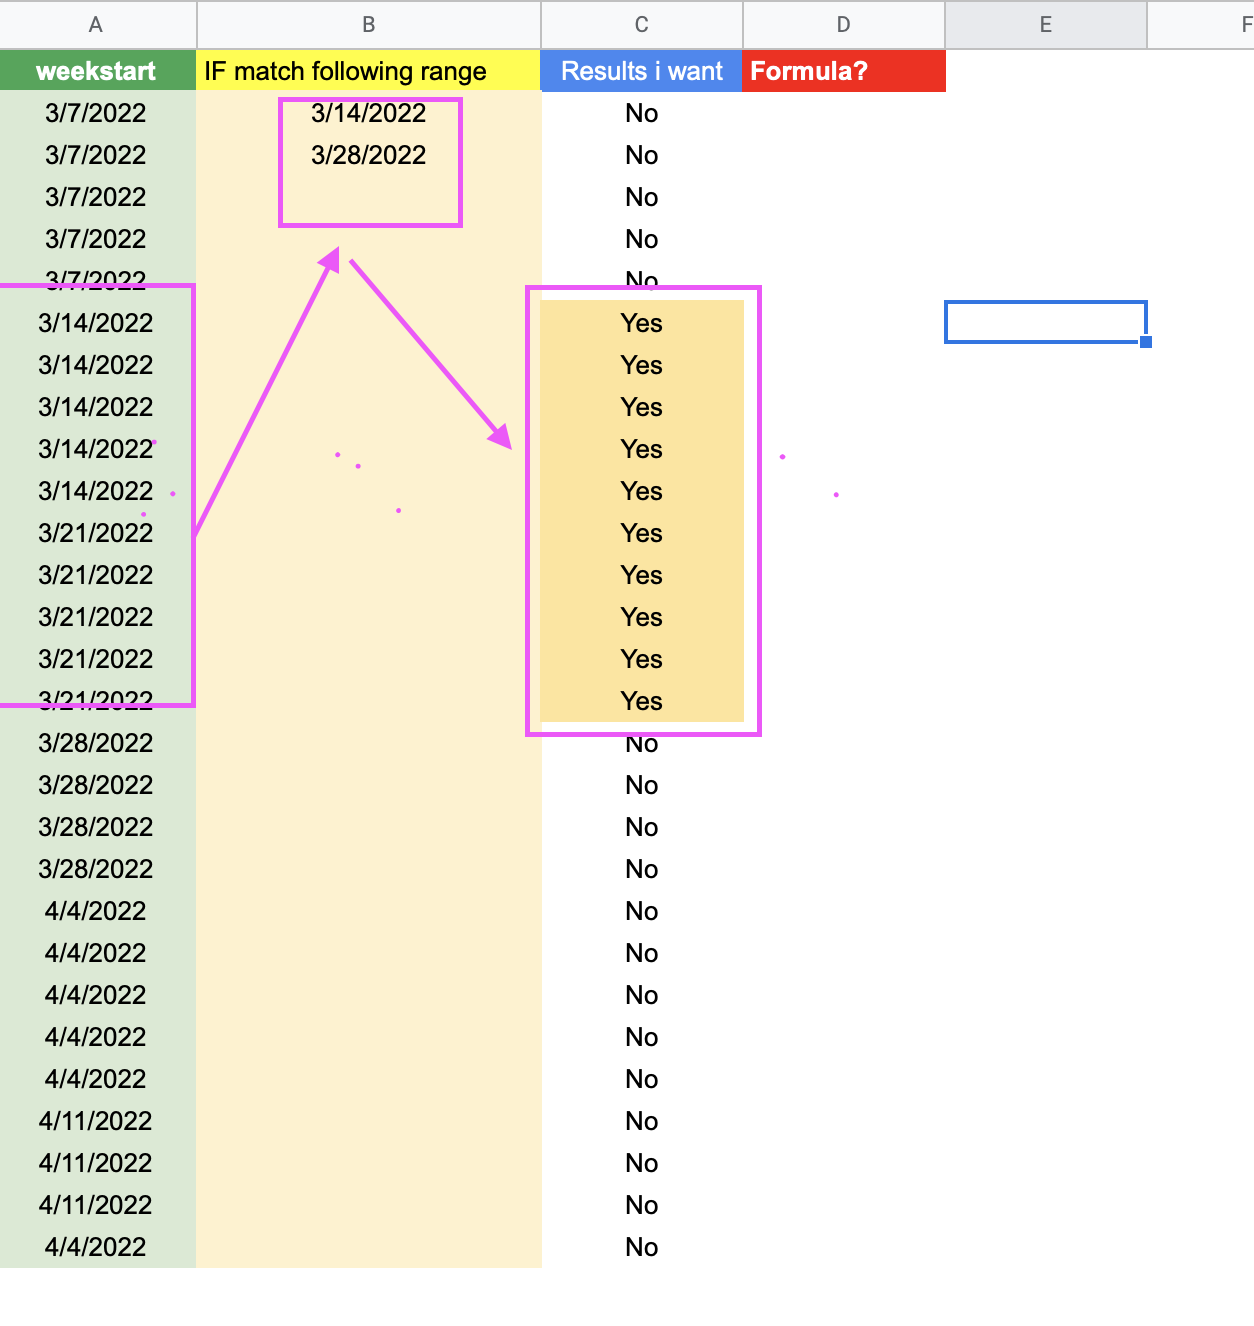The image size is (1254, 1326).
Task: Click the fill handle of the selected cell
Action: coord(1146,342)
